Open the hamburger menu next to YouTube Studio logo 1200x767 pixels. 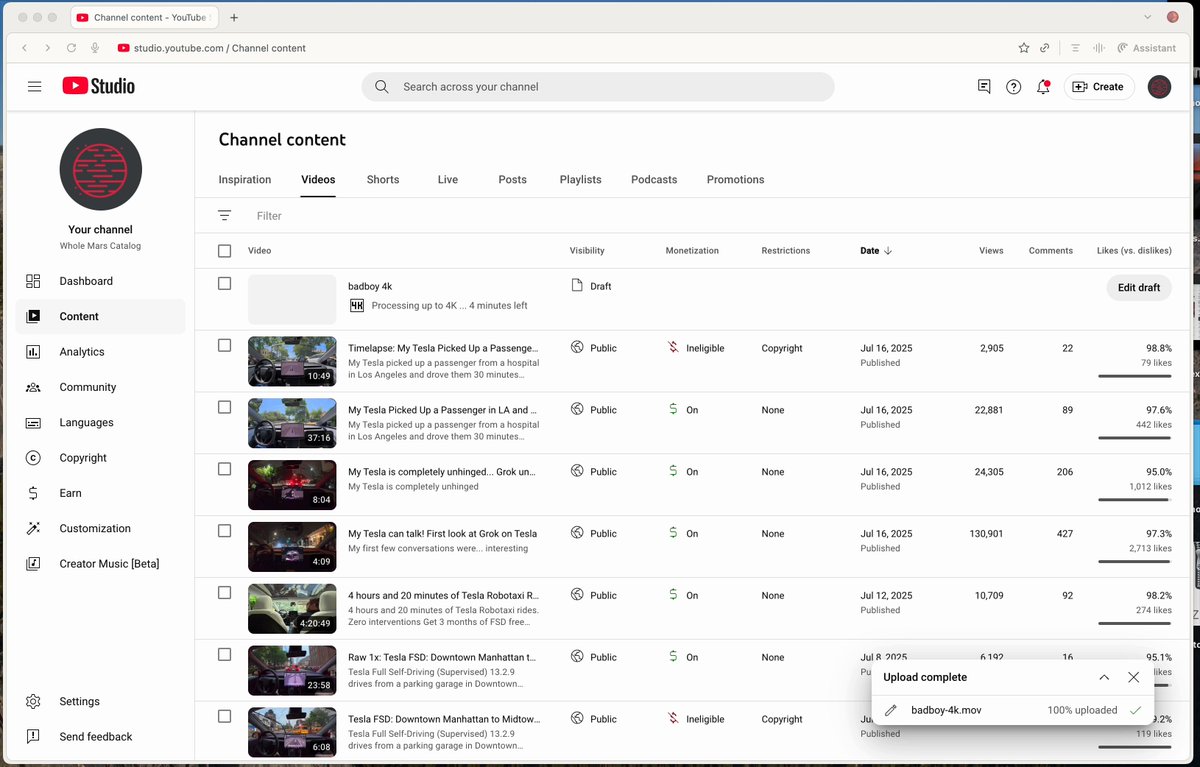pyautogui.click(x=34, y=87)
